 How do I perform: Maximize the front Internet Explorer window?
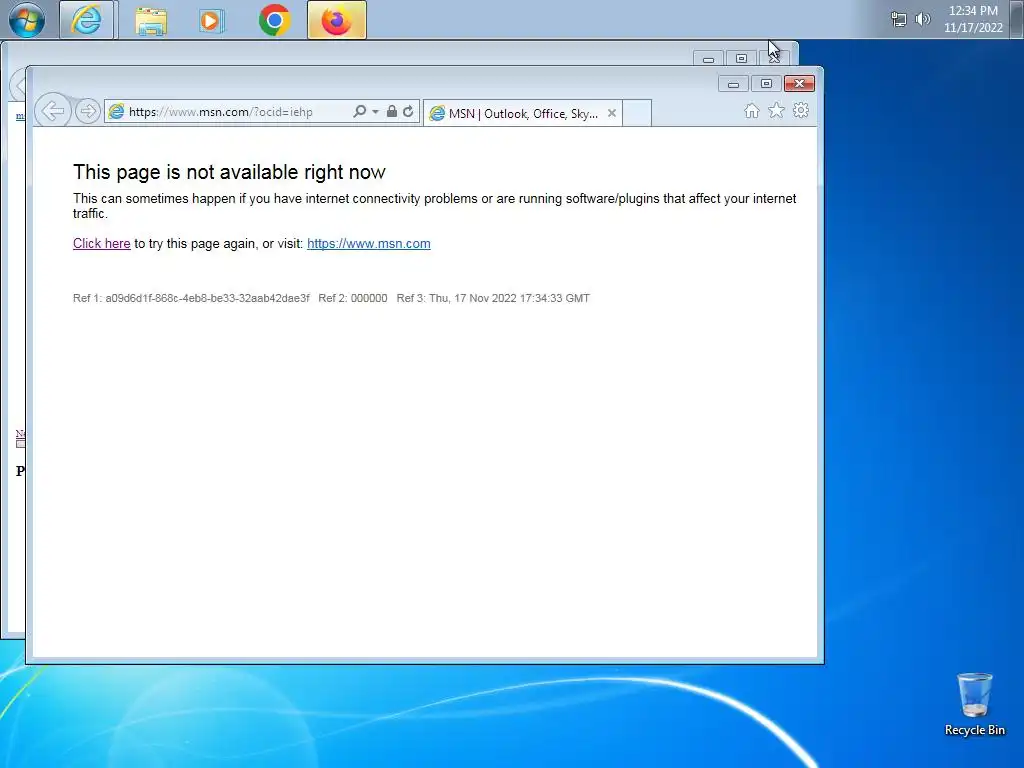click(x=766, y=84)
